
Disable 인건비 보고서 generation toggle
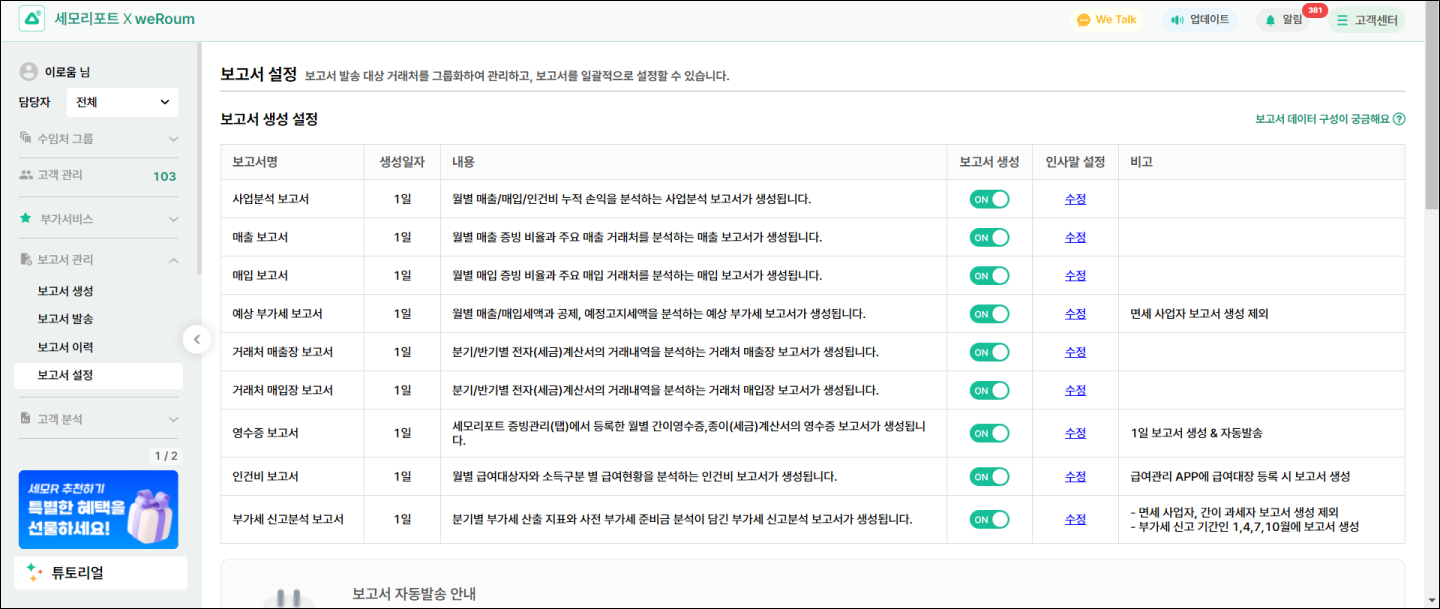pyautogui.click(x=989, y=476)
